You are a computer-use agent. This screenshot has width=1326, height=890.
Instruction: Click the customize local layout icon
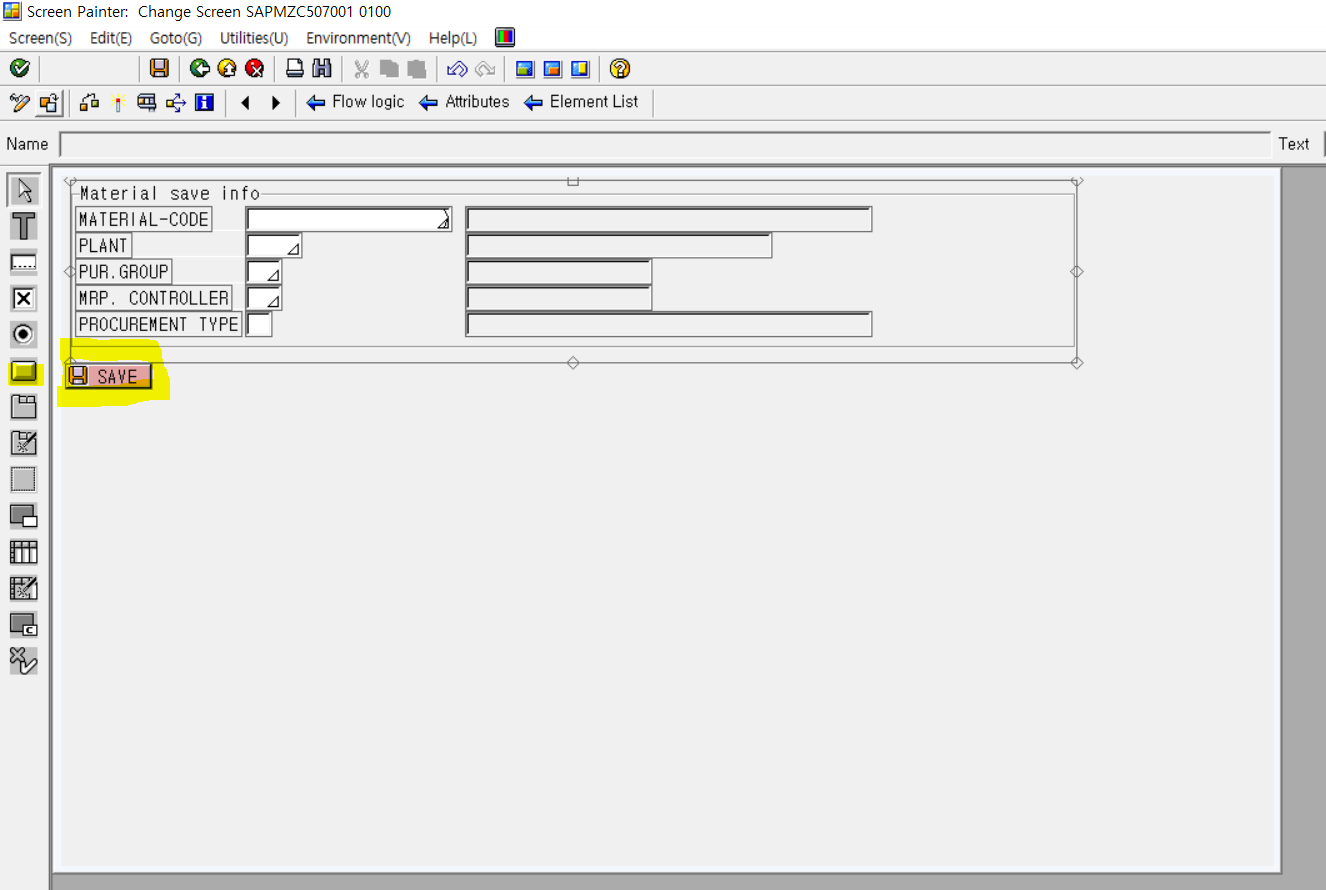click(x=505, y=38)
